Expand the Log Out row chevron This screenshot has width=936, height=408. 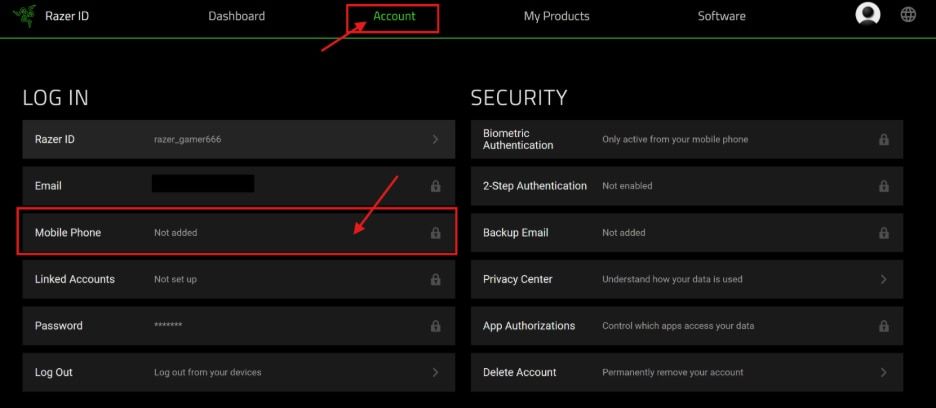(435, 372)
